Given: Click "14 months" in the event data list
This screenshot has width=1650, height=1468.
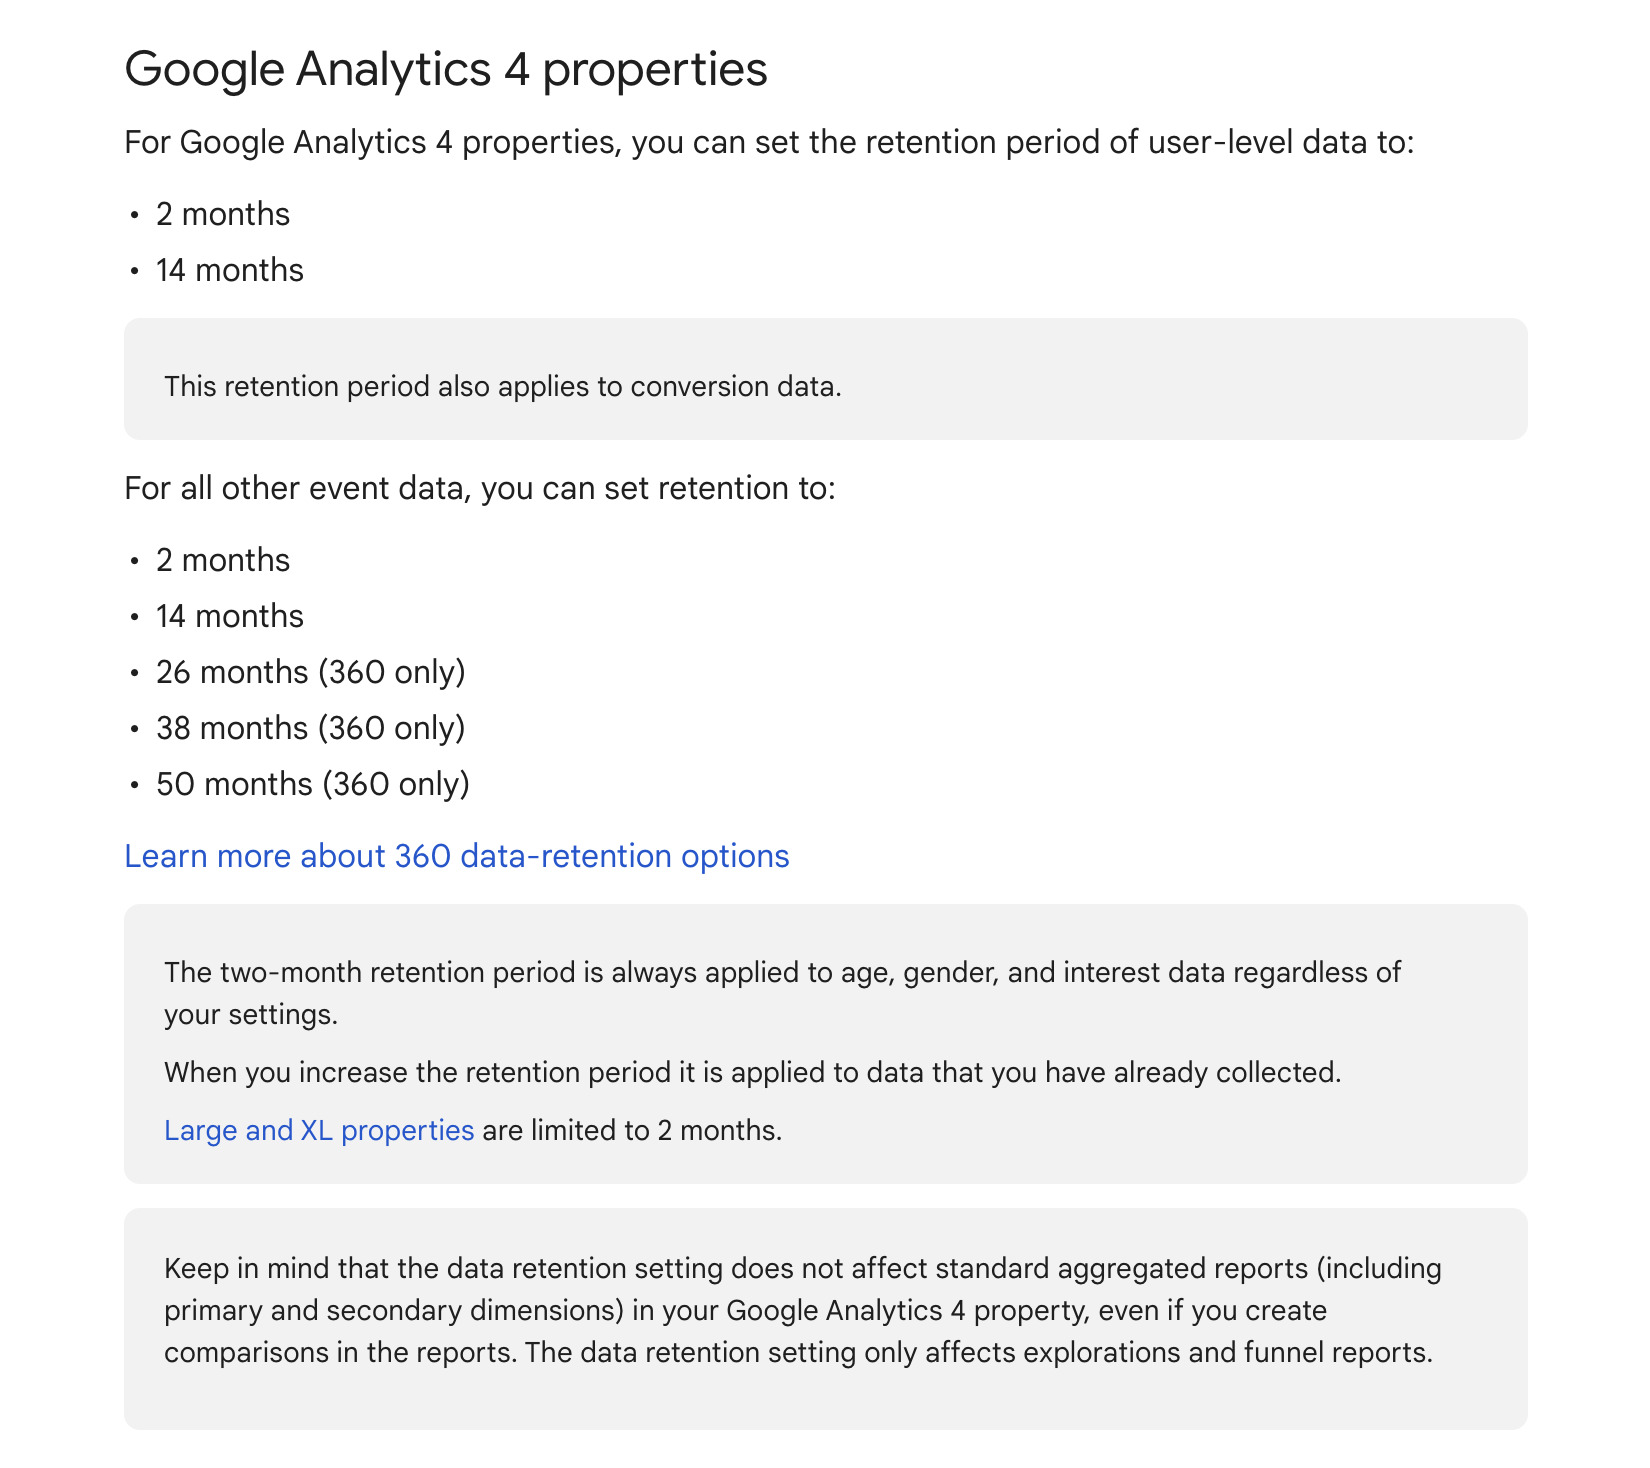Looking at the screenshot, I should (x=229, y=617).
